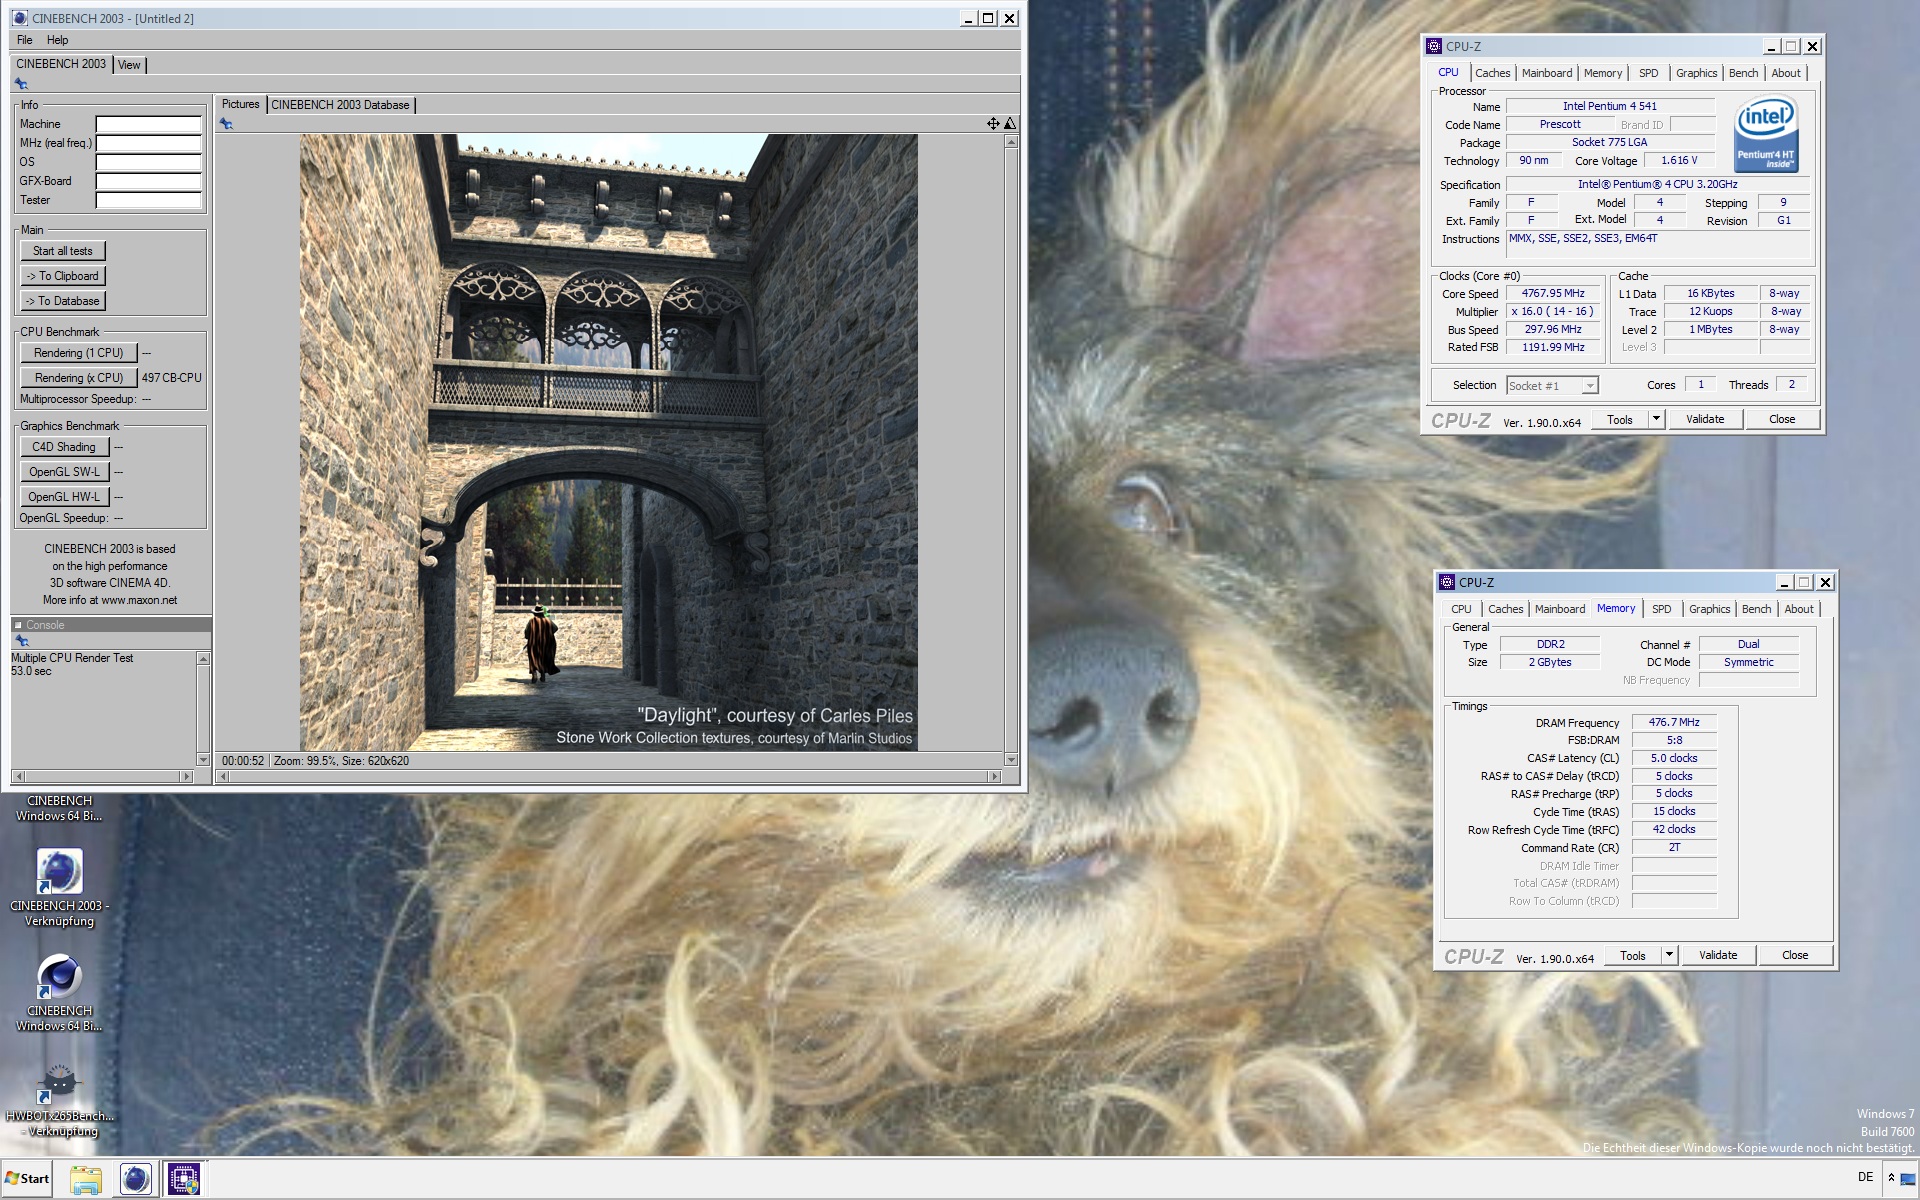Click the rendered Daylight image
The height and width of the screenshot is (1200, 1920).
coord(608,442)
